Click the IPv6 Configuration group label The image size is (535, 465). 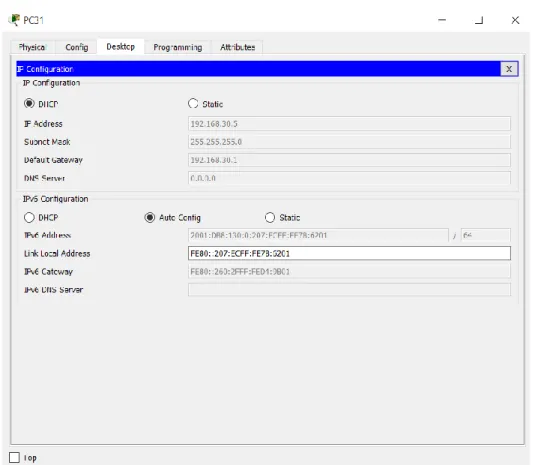point(56,199)
